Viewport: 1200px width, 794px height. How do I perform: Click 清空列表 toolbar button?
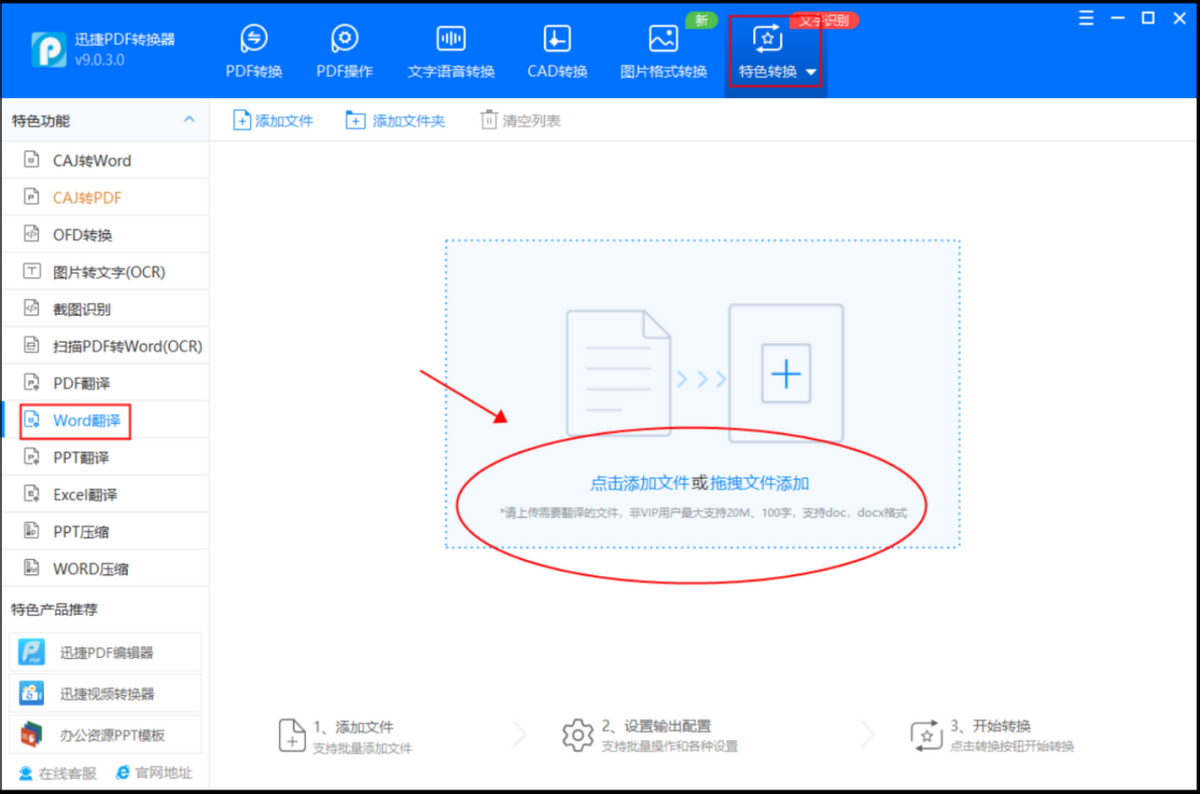520,120
